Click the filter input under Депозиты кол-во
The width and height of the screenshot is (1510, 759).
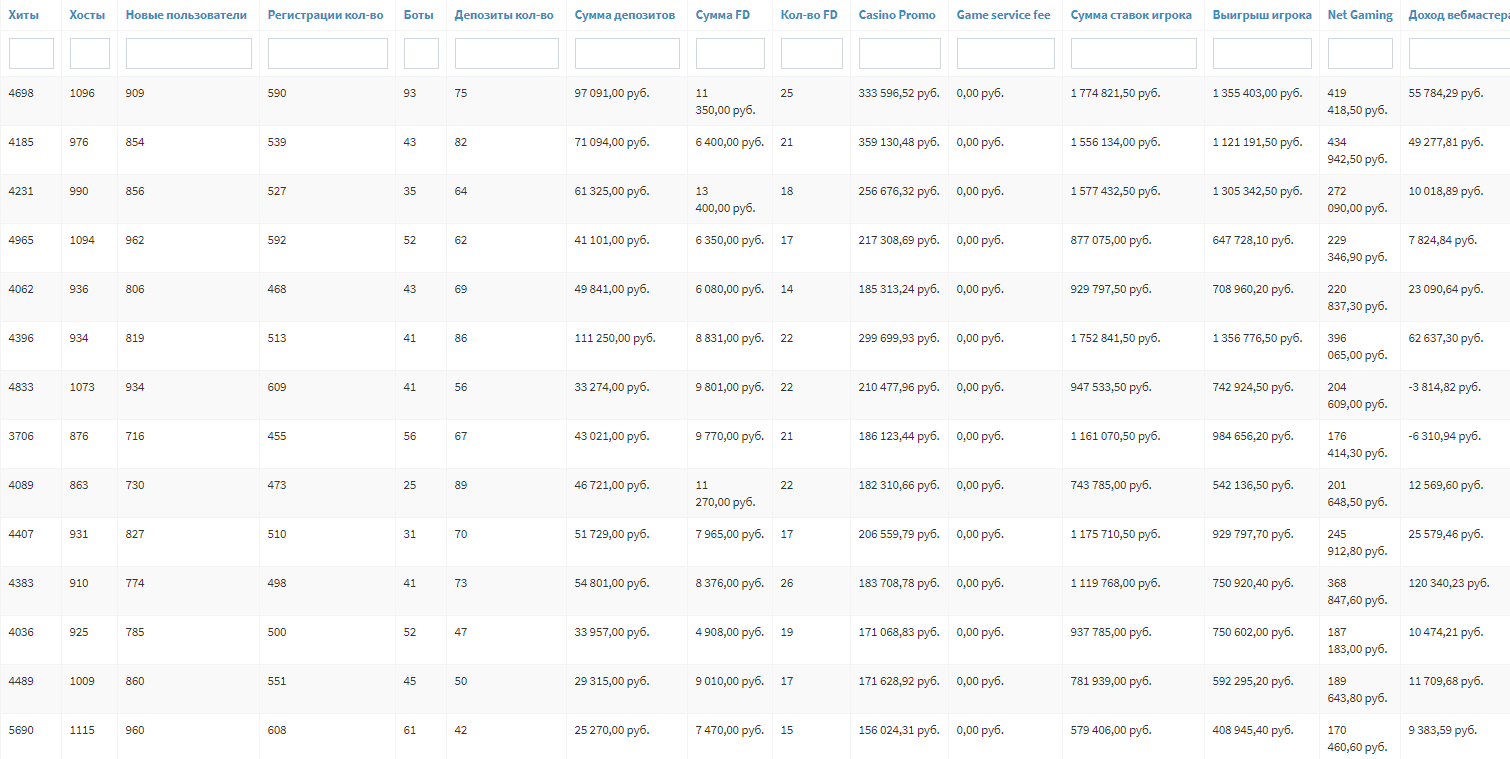[x=506, y=53]
